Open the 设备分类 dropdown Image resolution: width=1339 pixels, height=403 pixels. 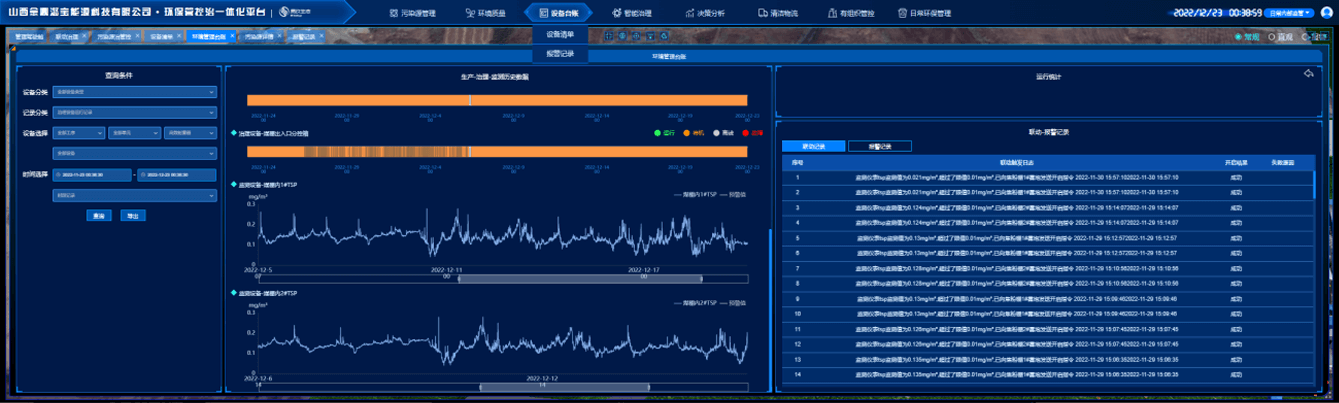[x=134, y=92]
